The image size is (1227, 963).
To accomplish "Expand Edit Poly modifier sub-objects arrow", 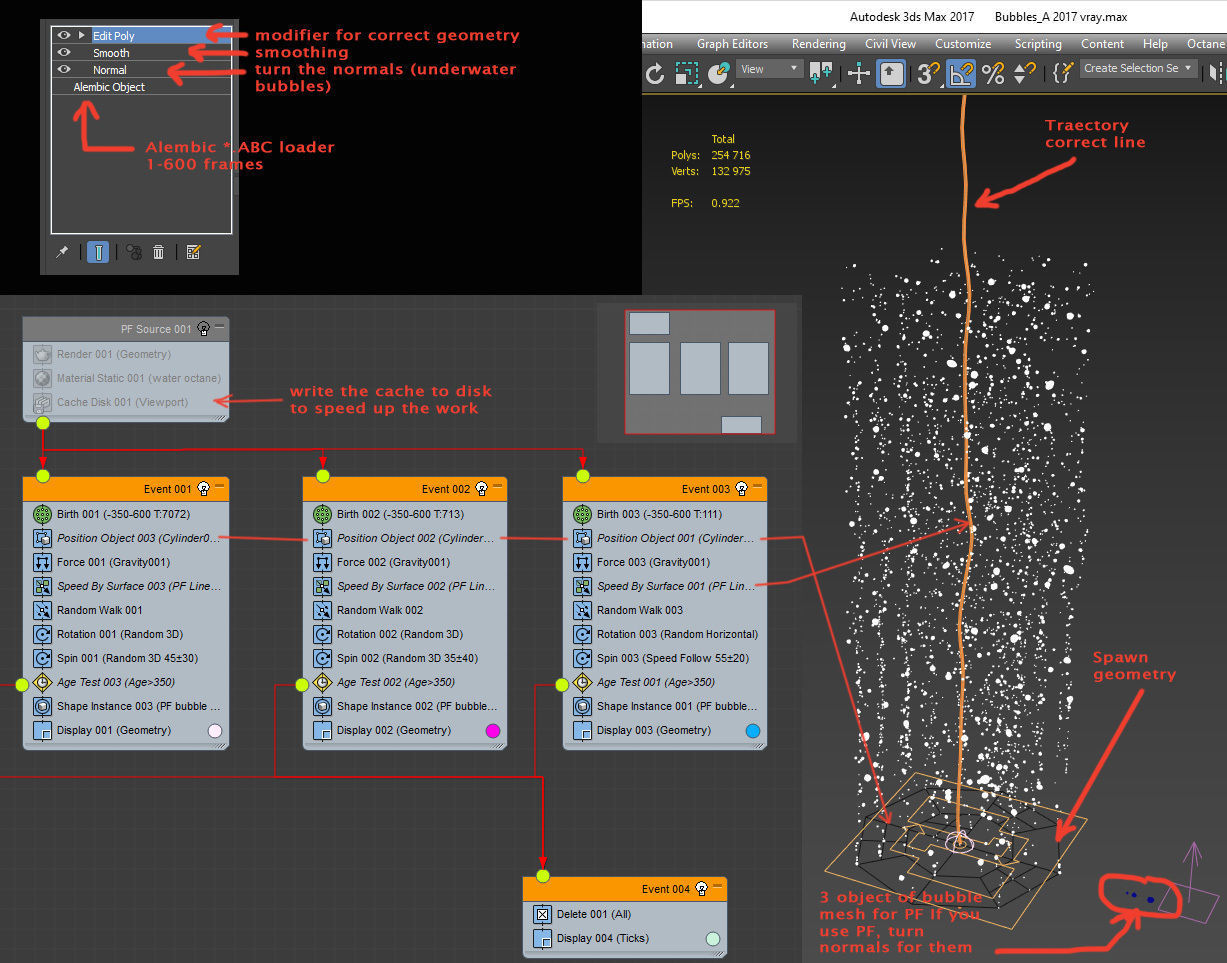I will (x=82, y=35).
